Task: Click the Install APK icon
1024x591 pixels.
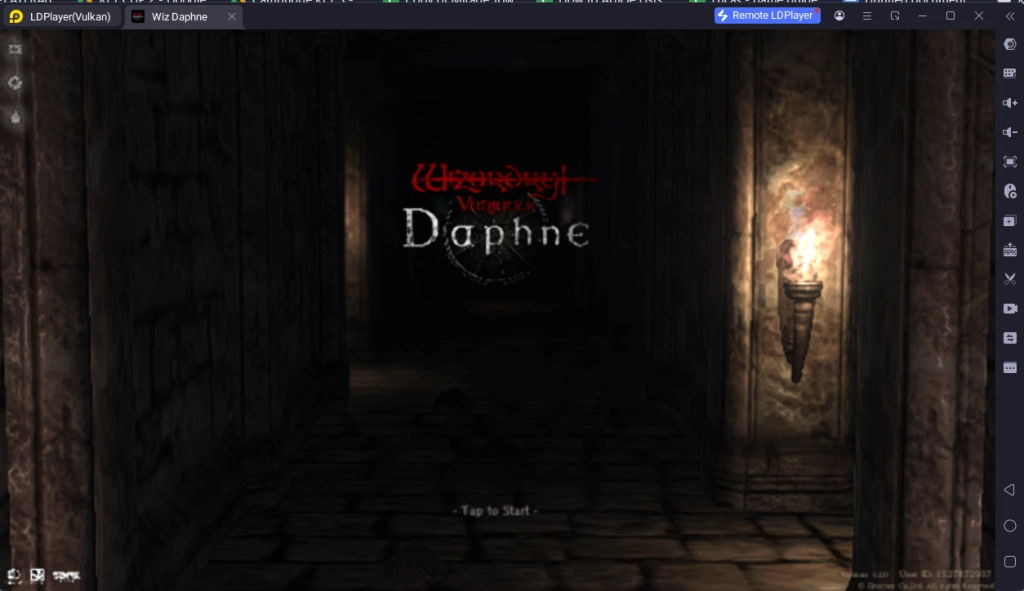Action: (1010, 250)
